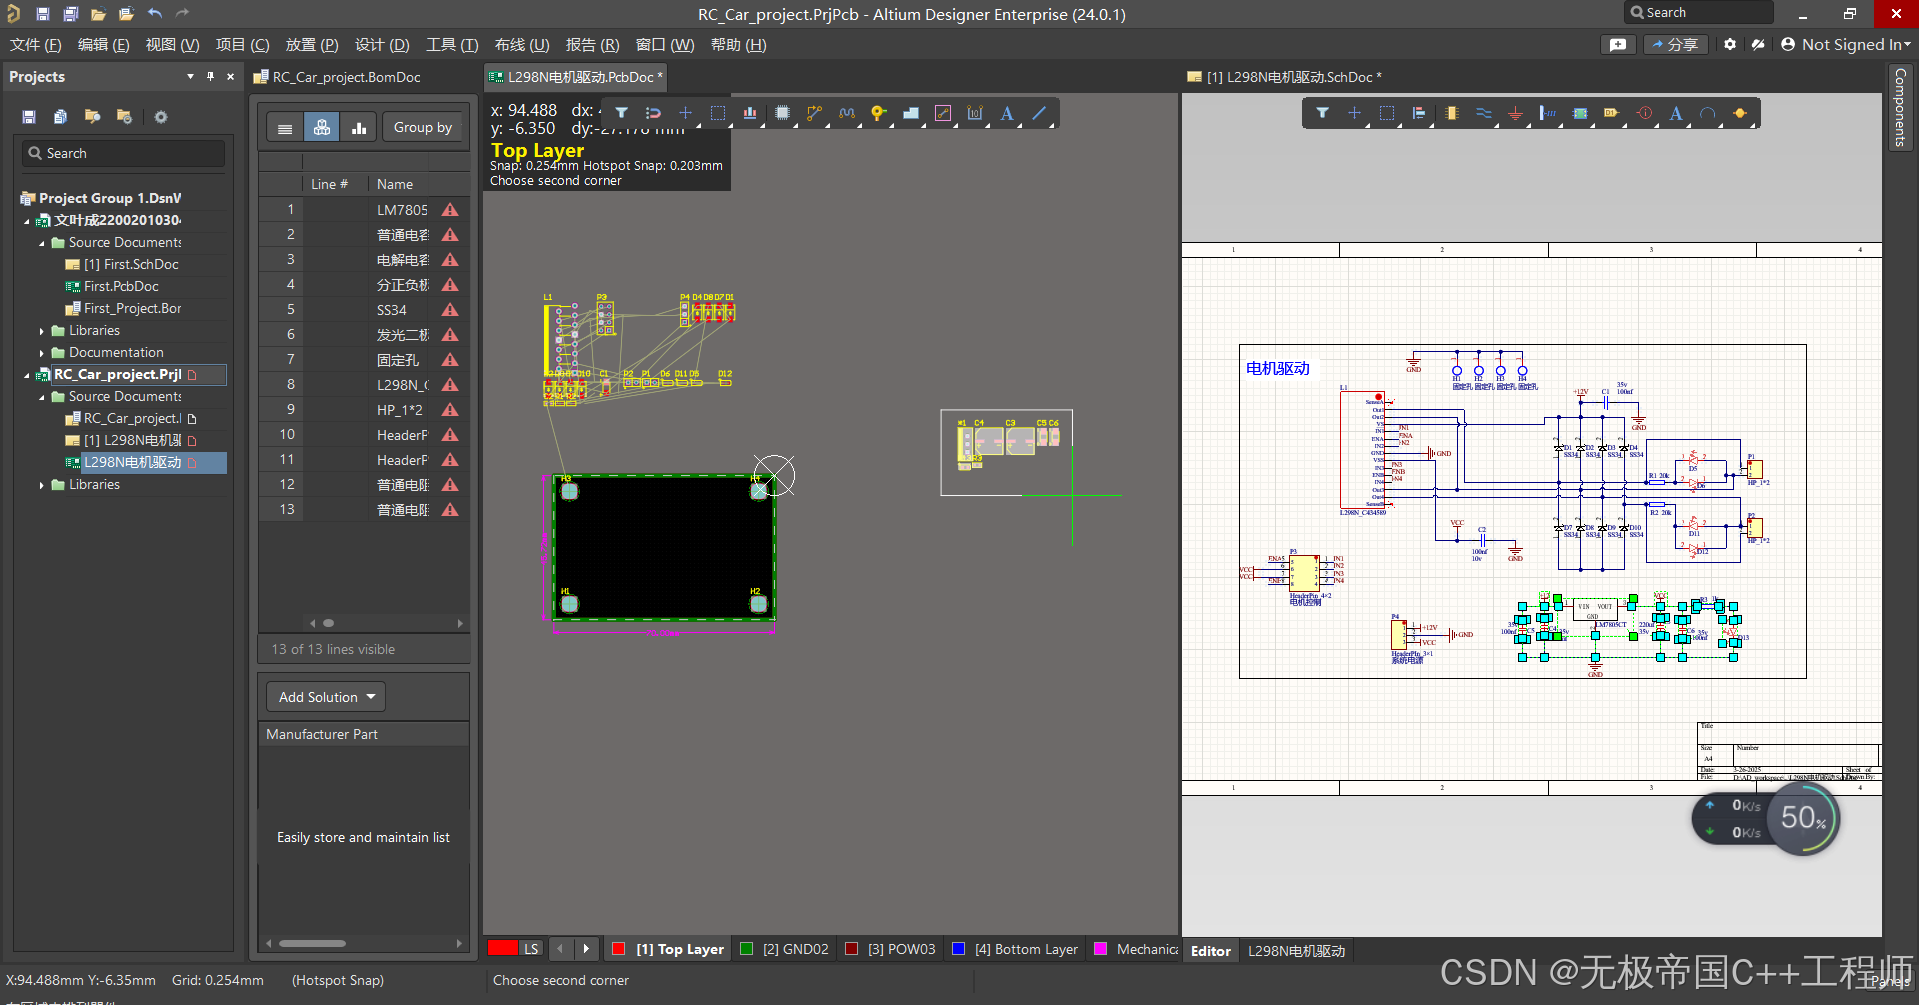Select the SS34 row in BOM
The image size is (1919, 1005).
coord(364,310)
